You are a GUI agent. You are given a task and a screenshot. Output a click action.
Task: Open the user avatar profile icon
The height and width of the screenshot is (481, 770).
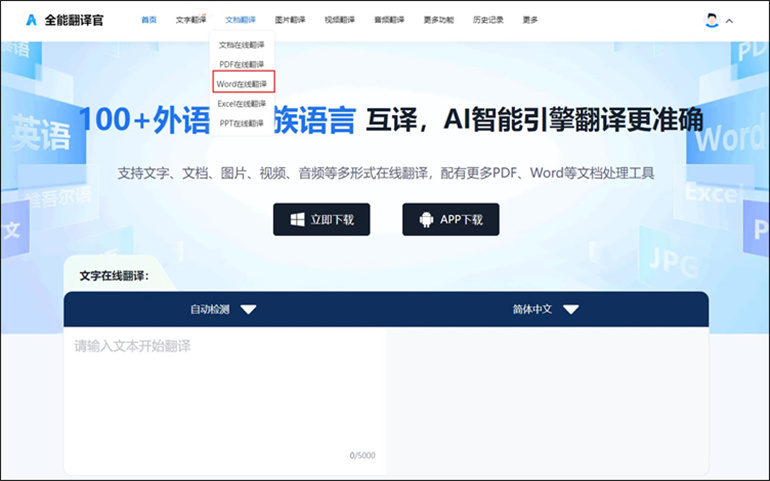pos(711,20)
